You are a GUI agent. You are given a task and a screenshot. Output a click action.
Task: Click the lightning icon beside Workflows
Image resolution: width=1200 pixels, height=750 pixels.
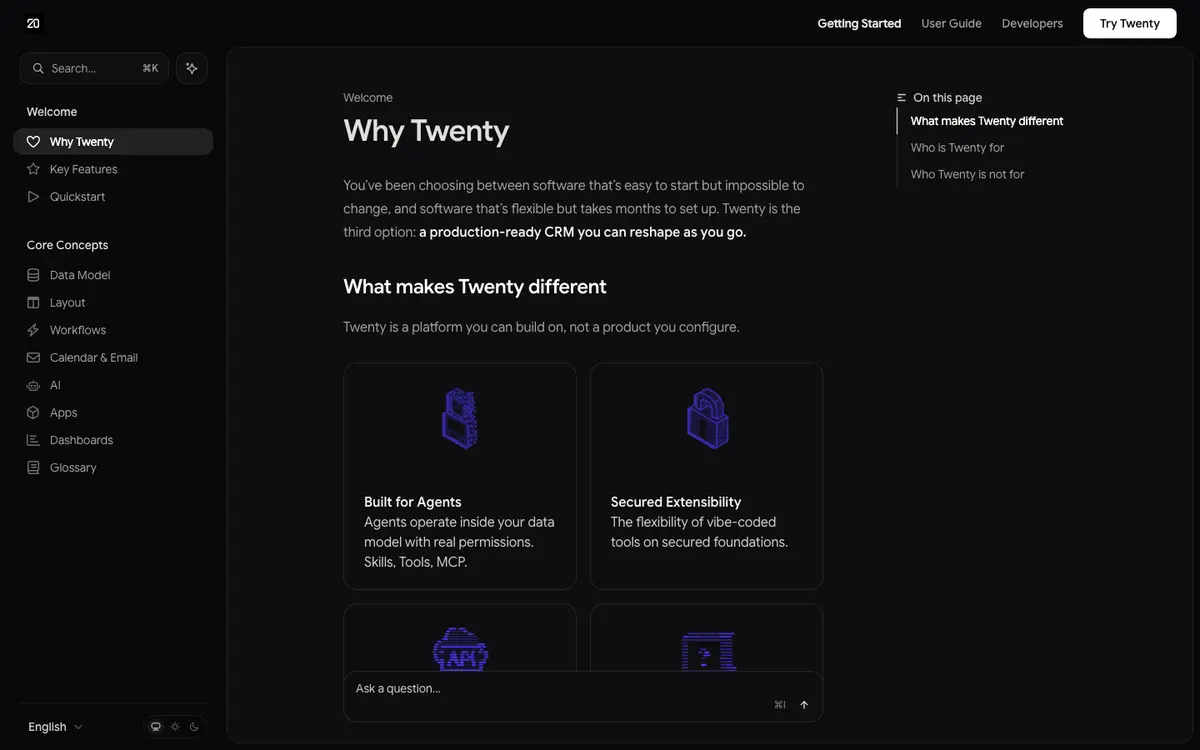click(33, 330)
